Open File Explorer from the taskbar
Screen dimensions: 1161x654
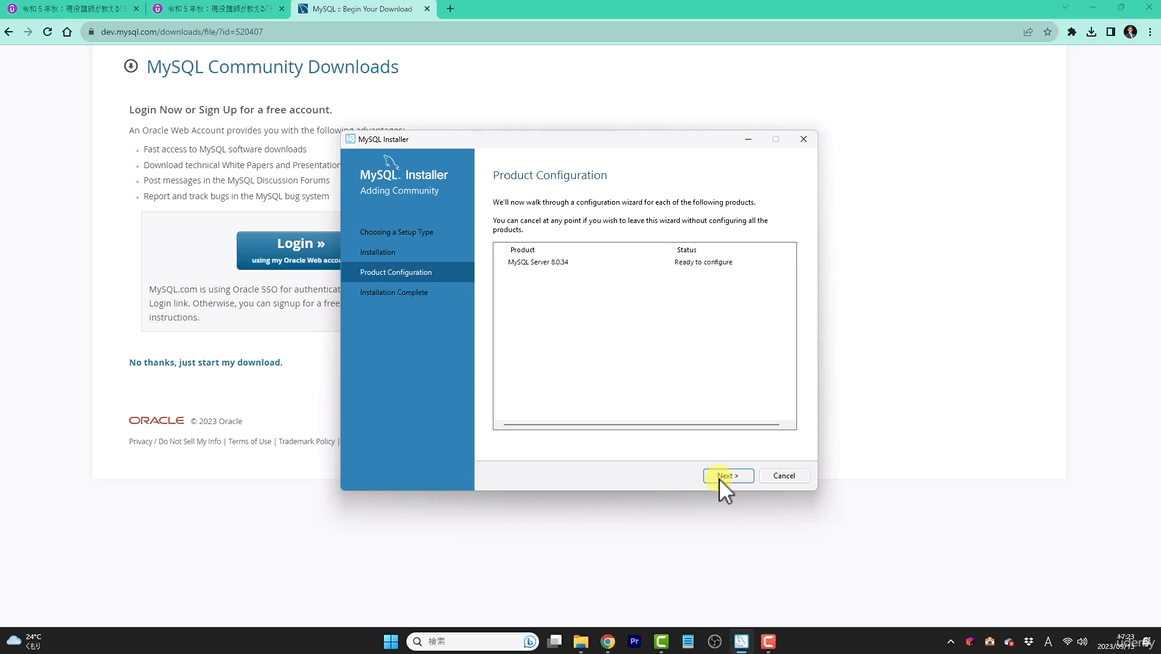pyautogui.click(x=581, y=641)
